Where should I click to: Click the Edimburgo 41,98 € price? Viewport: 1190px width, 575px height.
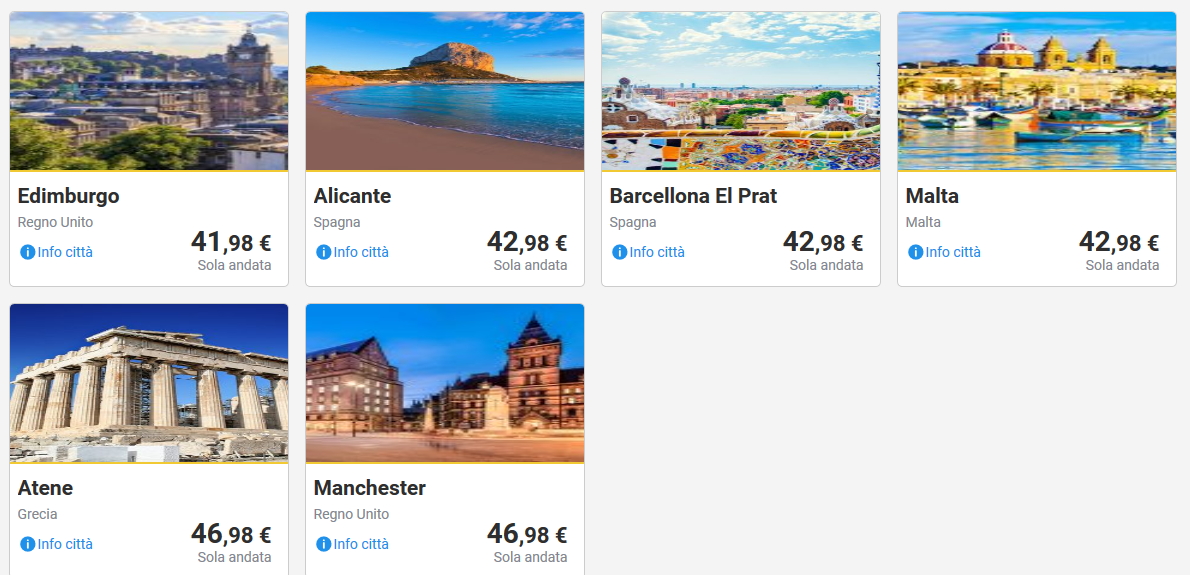231,242
